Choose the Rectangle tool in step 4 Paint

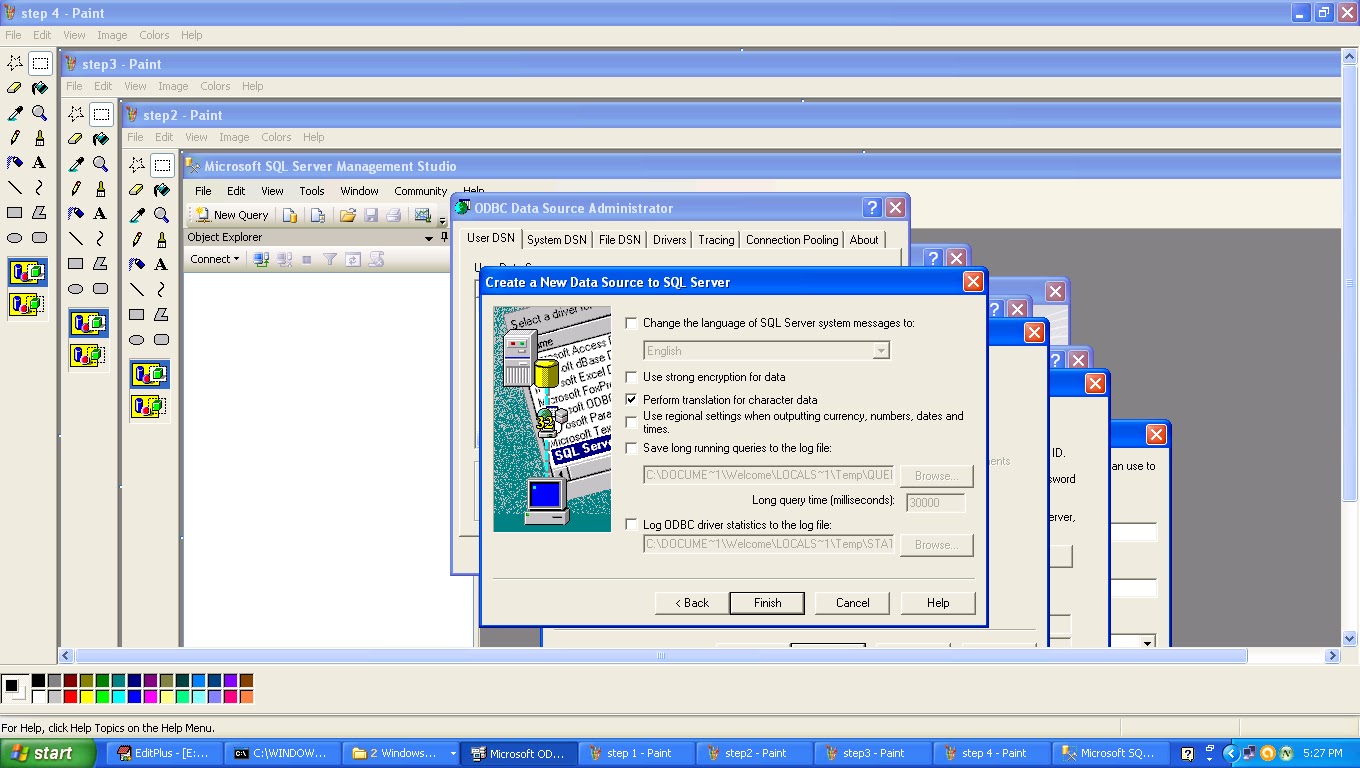15,213
